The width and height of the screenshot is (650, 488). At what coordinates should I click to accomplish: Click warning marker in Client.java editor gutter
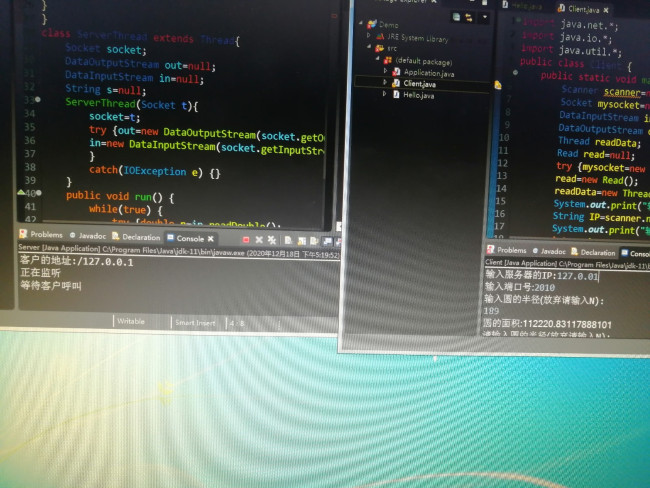pos(498,85)
